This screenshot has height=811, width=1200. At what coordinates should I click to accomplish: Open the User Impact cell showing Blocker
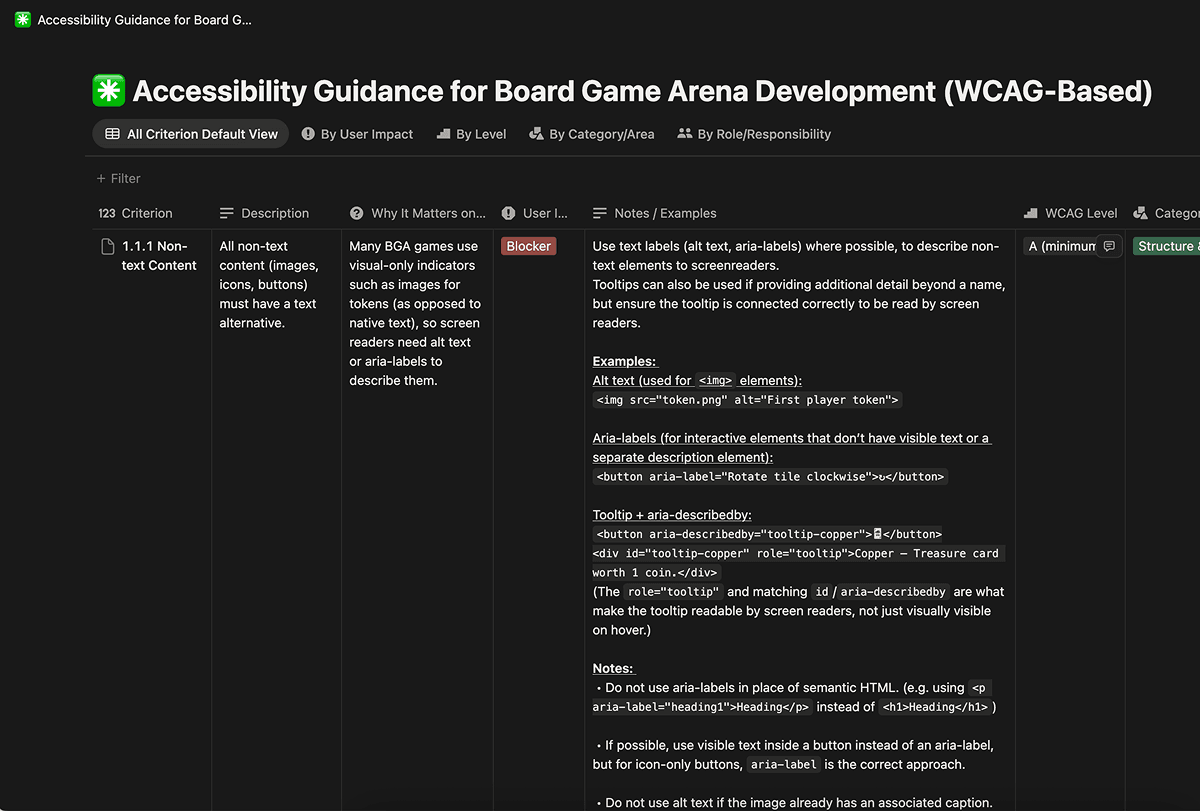coord(527,245)
